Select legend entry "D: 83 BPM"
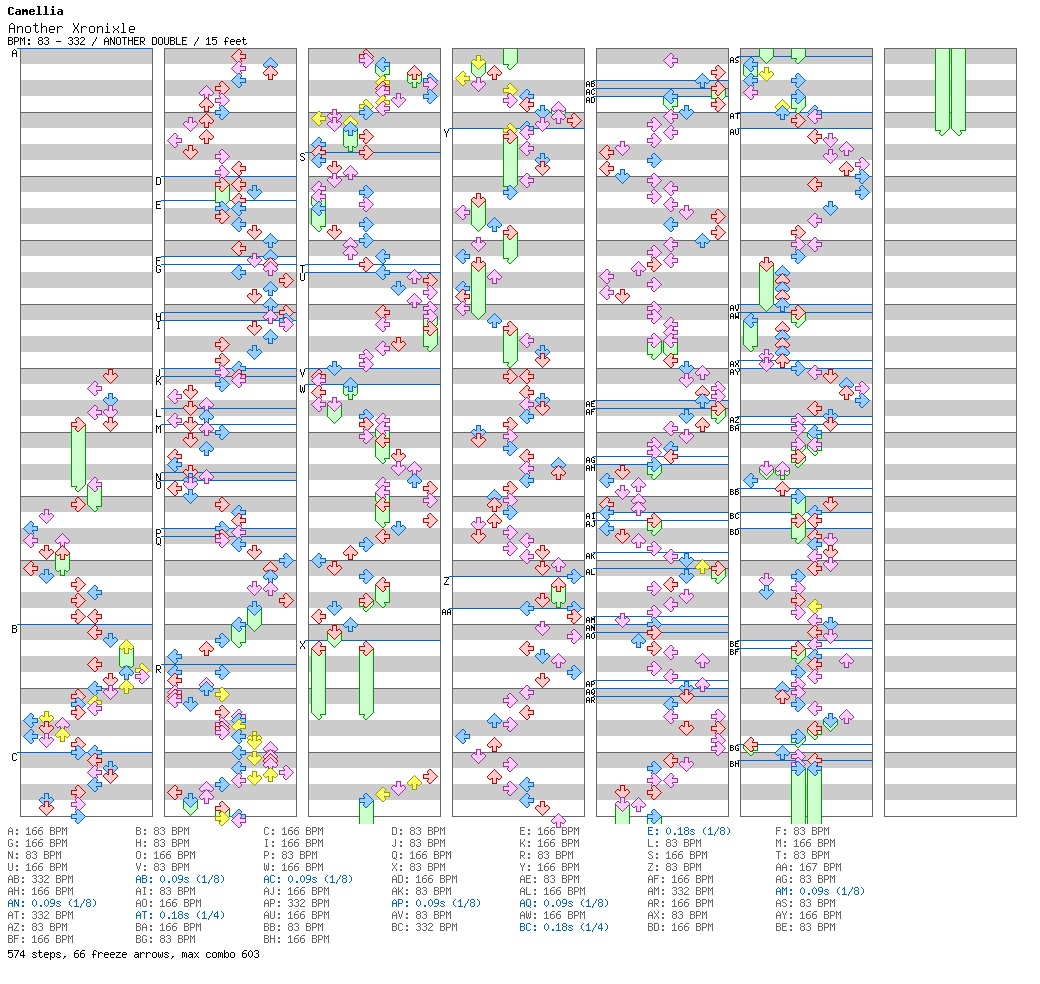 419,831
